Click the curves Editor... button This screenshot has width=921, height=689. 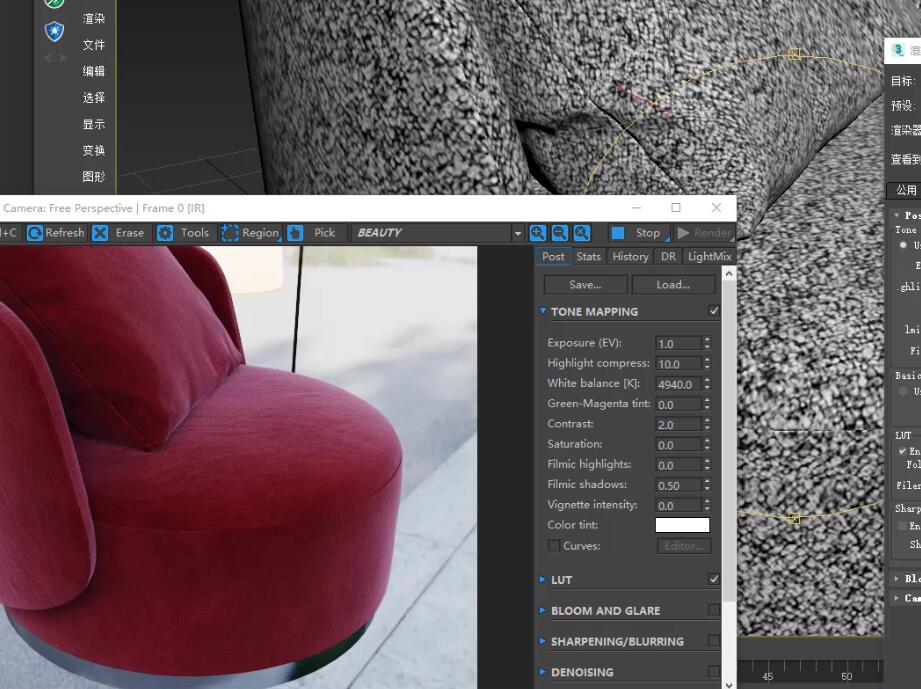(684, 546)
